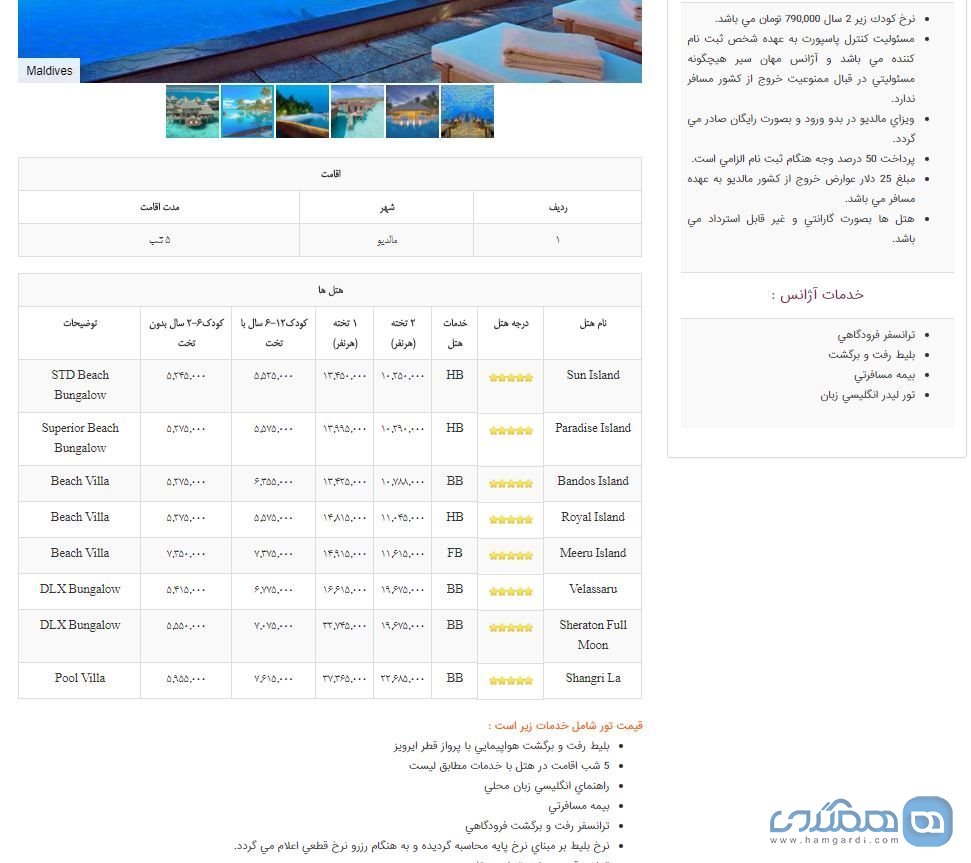Click BB service in the Velassaru row
The width and height of the screenshot is (971, 863).
coord(455,589)
